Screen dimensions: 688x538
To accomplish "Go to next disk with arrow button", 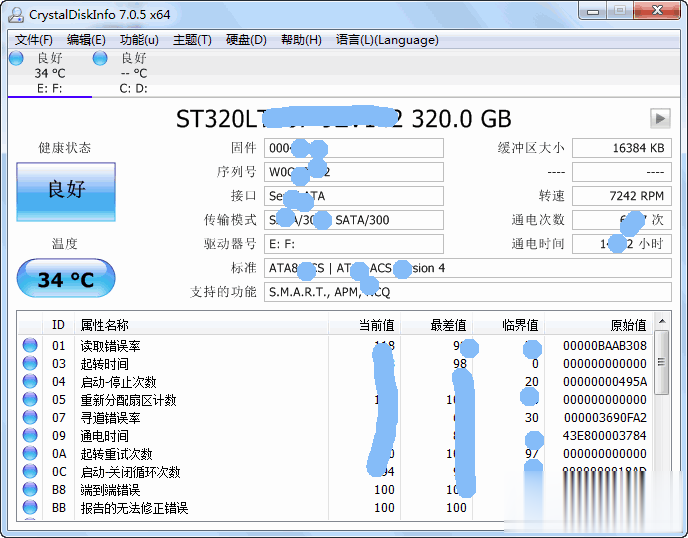I will pyautogui.click(x=660, y=118).
